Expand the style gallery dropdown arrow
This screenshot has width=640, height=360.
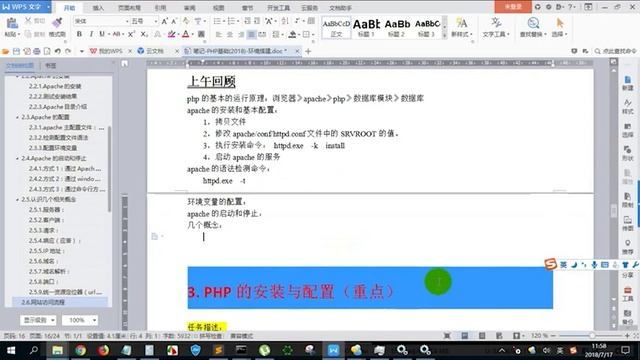coord(444,36)
